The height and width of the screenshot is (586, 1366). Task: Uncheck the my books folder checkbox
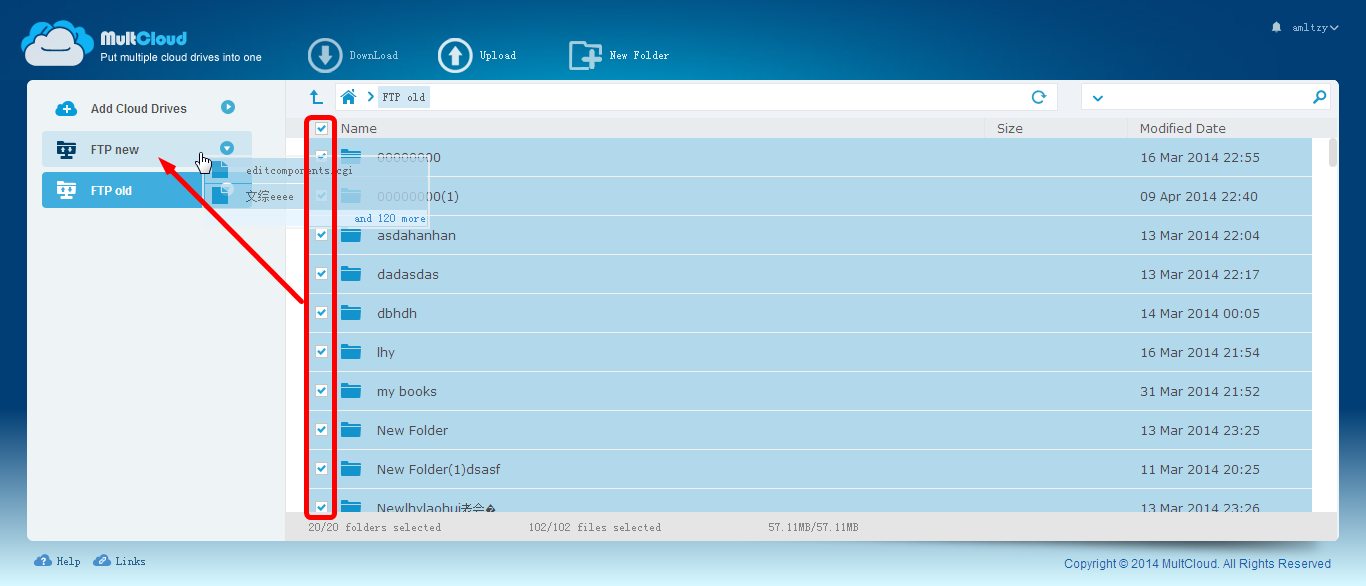[321, 391]
